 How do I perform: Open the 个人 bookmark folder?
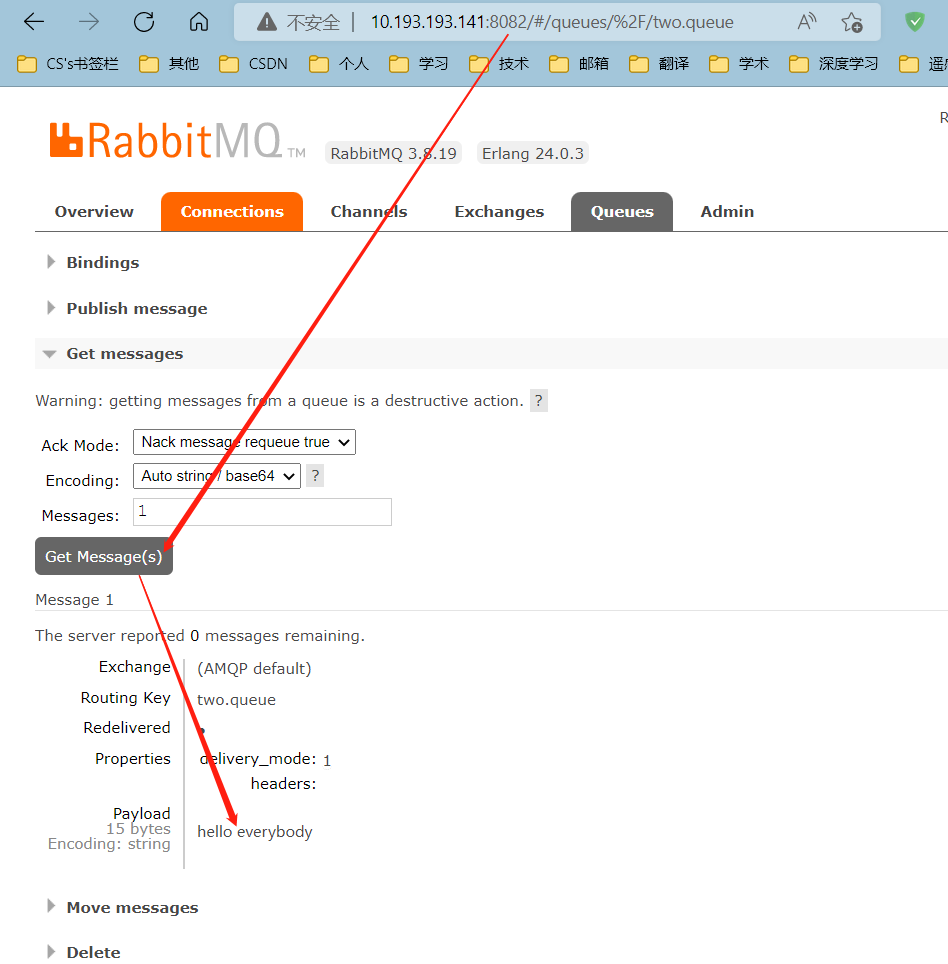click(x=339, y=64)
